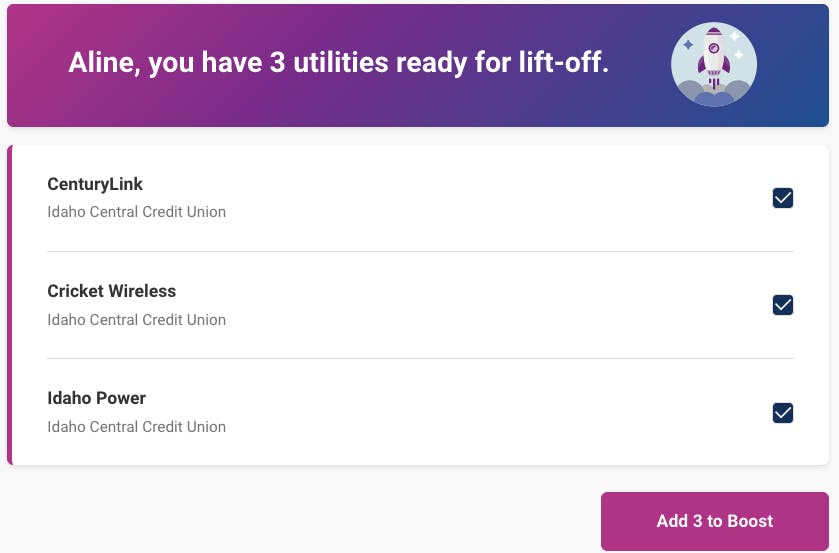Screen dimensions: 839x553
Task: Click Idaho Central Credit Union under Idaho Power
Action: point(136,427)
